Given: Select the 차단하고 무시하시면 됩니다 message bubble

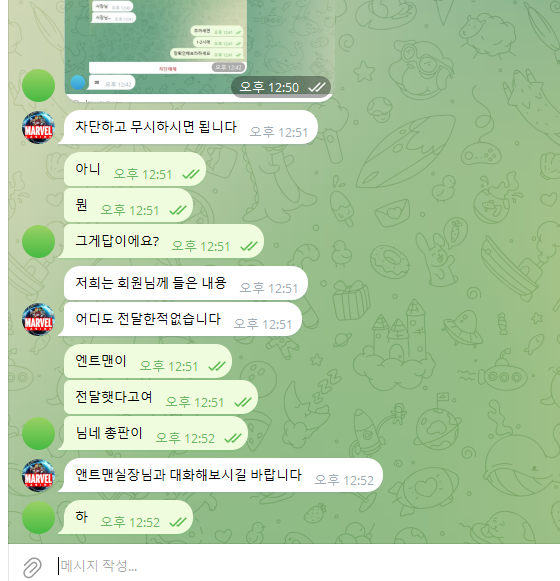Looking at the screenshot, I should tap(190, 127).
